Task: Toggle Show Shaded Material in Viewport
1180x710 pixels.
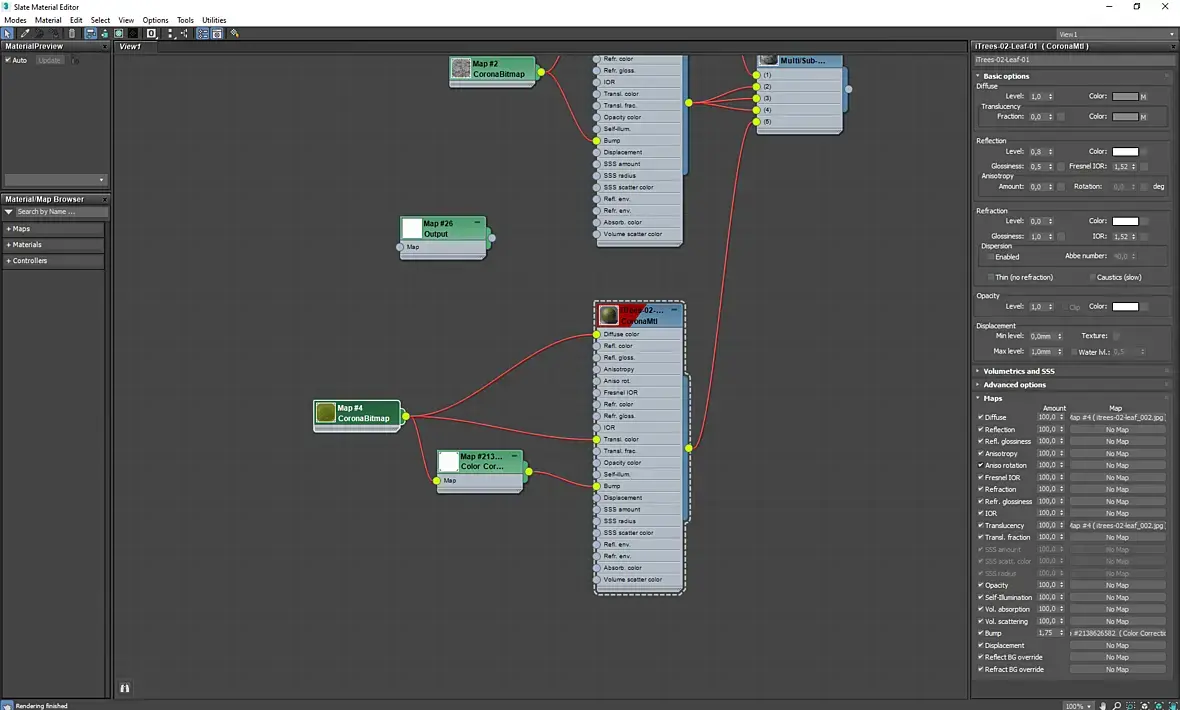Action: 118,34
